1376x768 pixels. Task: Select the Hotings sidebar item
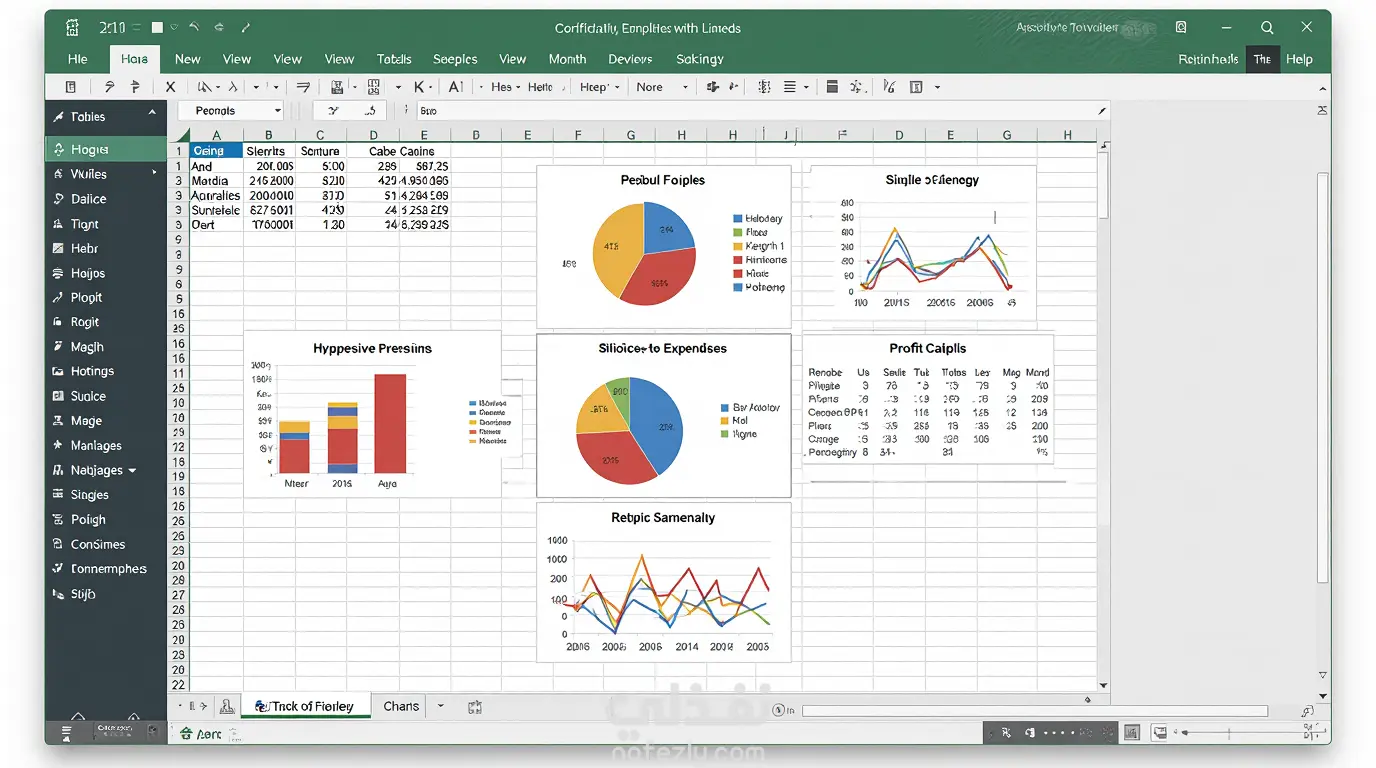tap(105, 371)
